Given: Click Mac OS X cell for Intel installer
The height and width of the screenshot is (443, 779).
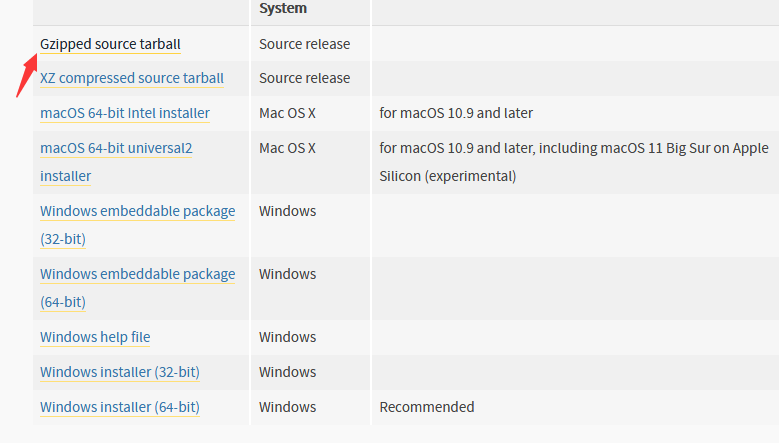Looking at the screenshot, I should pos(287,113).
